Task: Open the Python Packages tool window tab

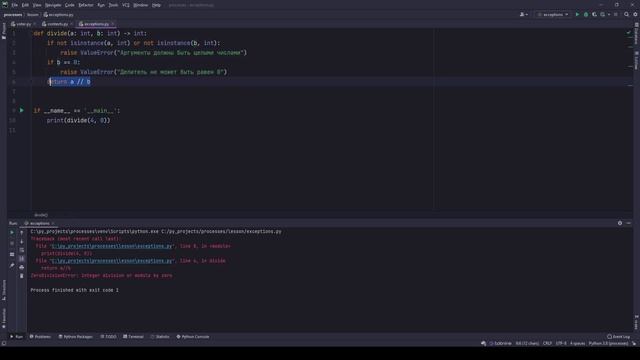Action: point(76,337)
